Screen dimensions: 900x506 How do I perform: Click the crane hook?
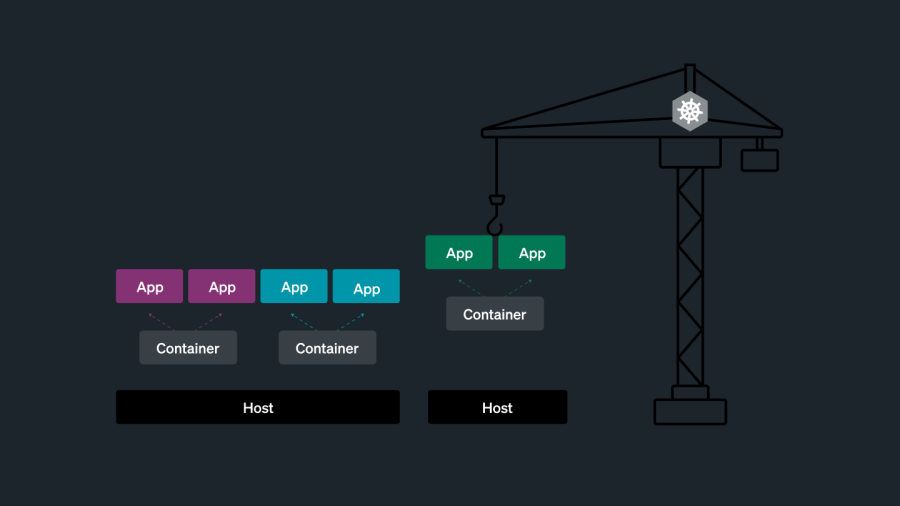click(496, 213)
